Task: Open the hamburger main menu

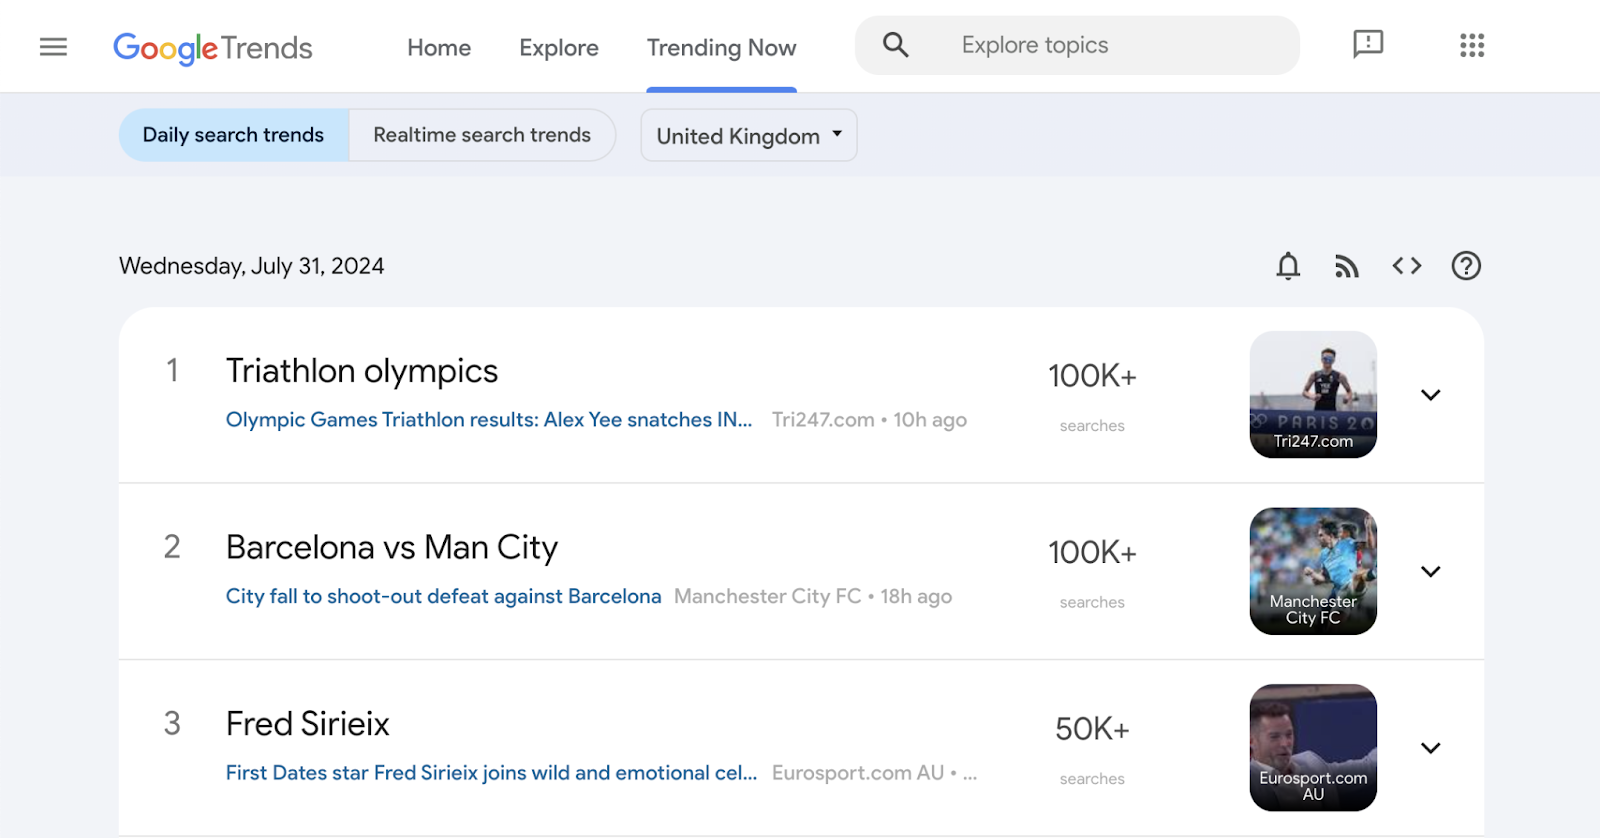Action: tap(53, 47)
